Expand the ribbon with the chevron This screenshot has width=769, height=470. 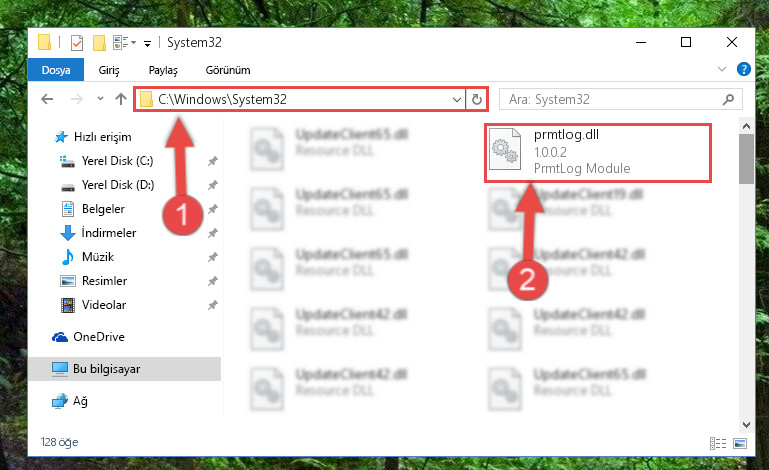(x=722, y=69)
